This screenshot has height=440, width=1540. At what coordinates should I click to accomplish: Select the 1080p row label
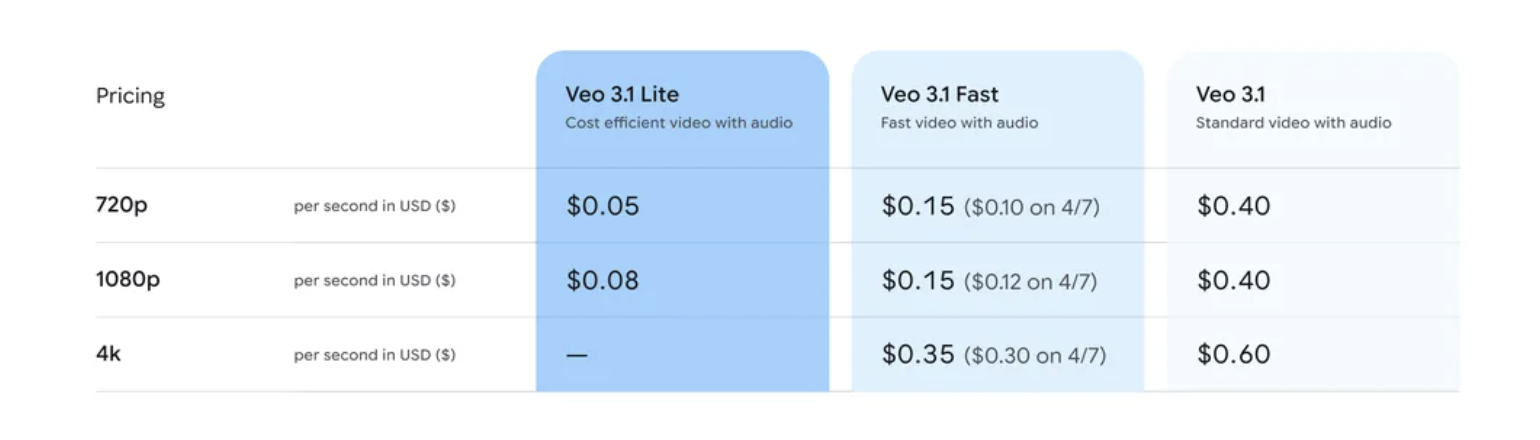pos(127,280)
